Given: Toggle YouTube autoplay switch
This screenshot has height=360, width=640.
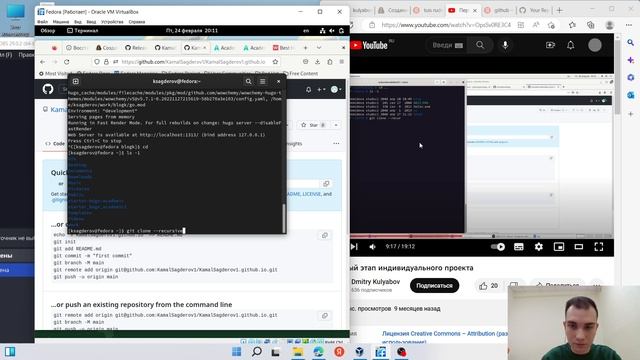Looking at the screenshot, I should (x=498, y=247).
